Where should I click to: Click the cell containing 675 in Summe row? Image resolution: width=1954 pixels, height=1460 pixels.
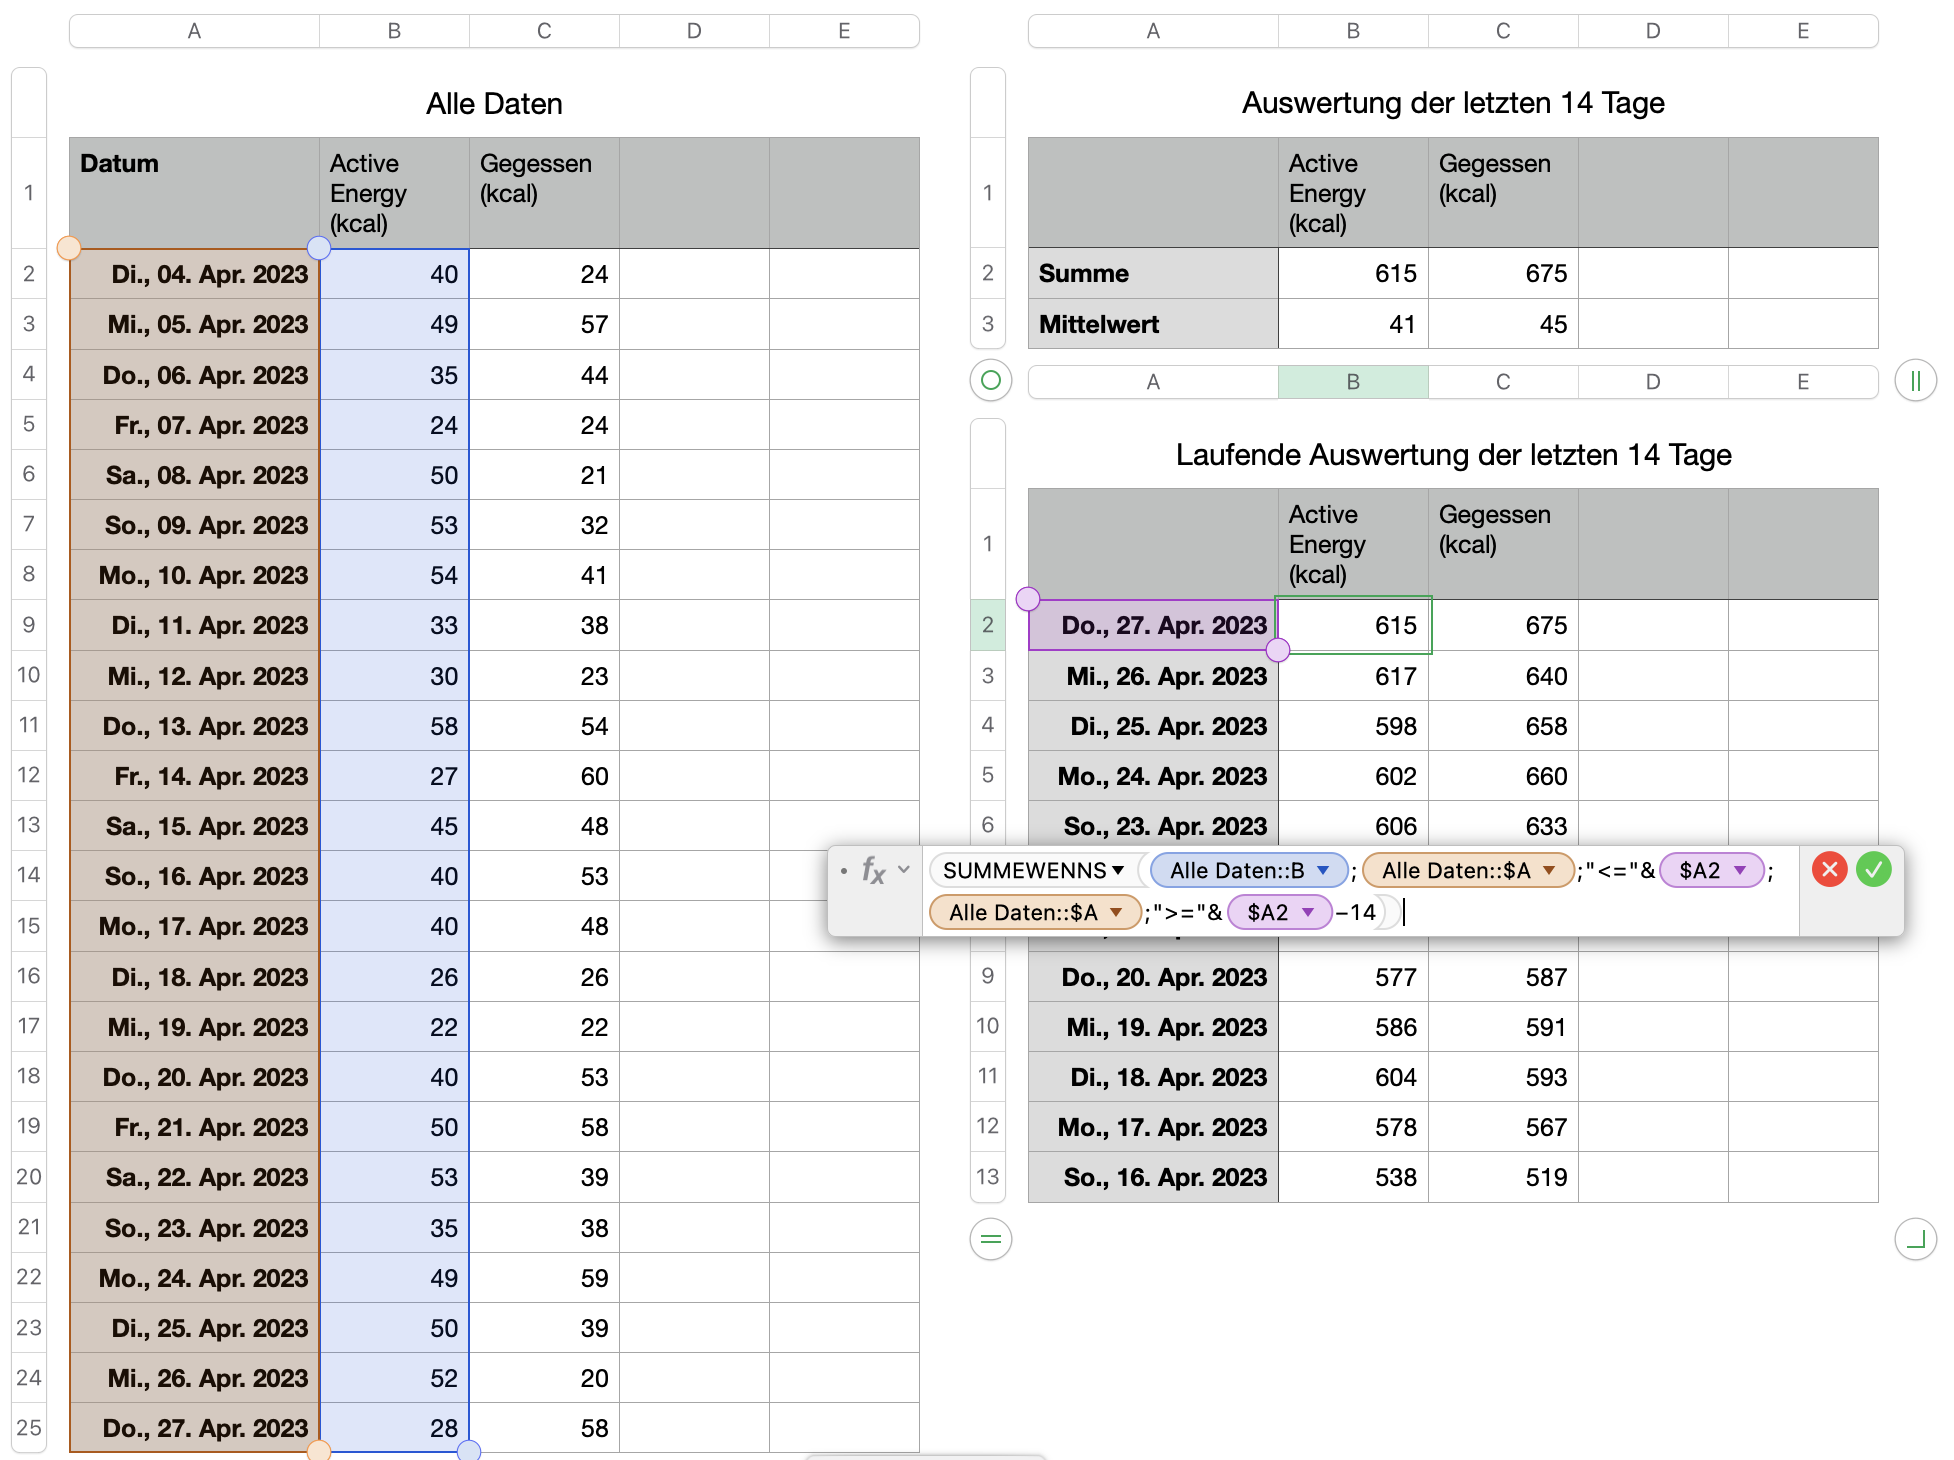coord(1502,273)
